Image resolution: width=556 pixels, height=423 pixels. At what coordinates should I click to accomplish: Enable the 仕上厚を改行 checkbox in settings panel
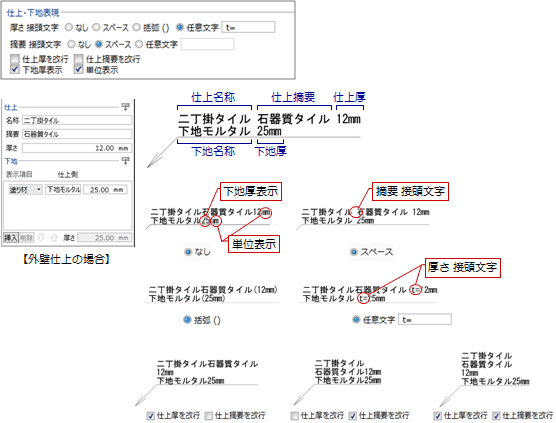point(15,59)
